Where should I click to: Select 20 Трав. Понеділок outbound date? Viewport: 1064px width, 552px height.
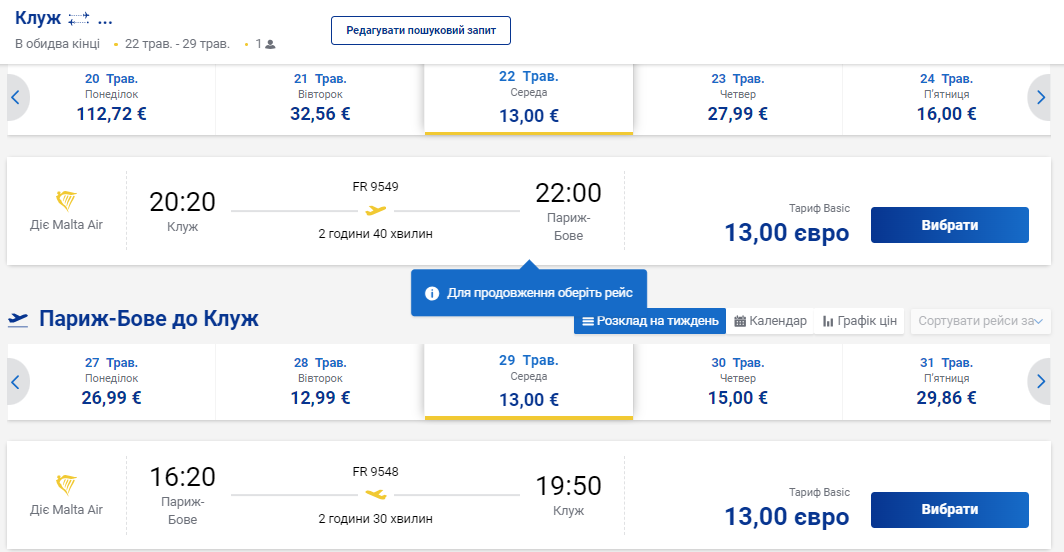112,100
